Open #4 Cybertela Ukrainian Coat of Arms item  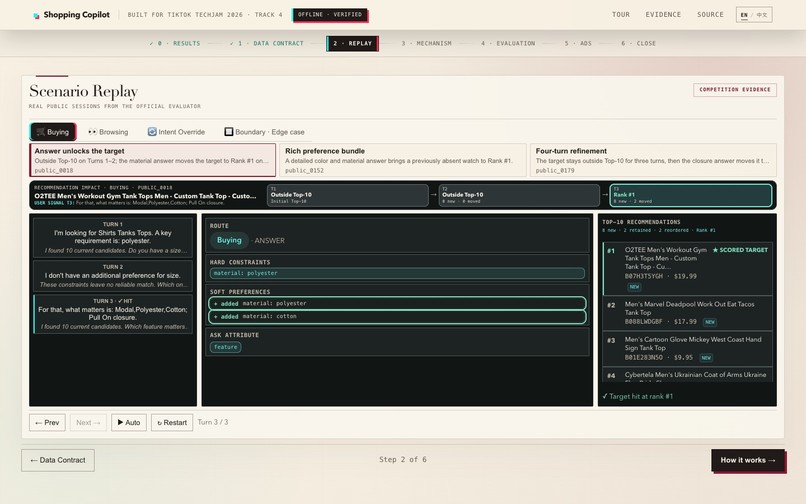[687, 374]
